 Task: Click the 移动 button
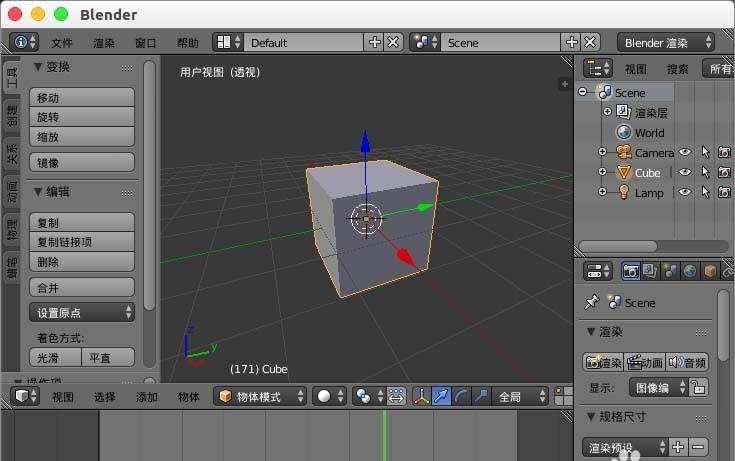82,98
